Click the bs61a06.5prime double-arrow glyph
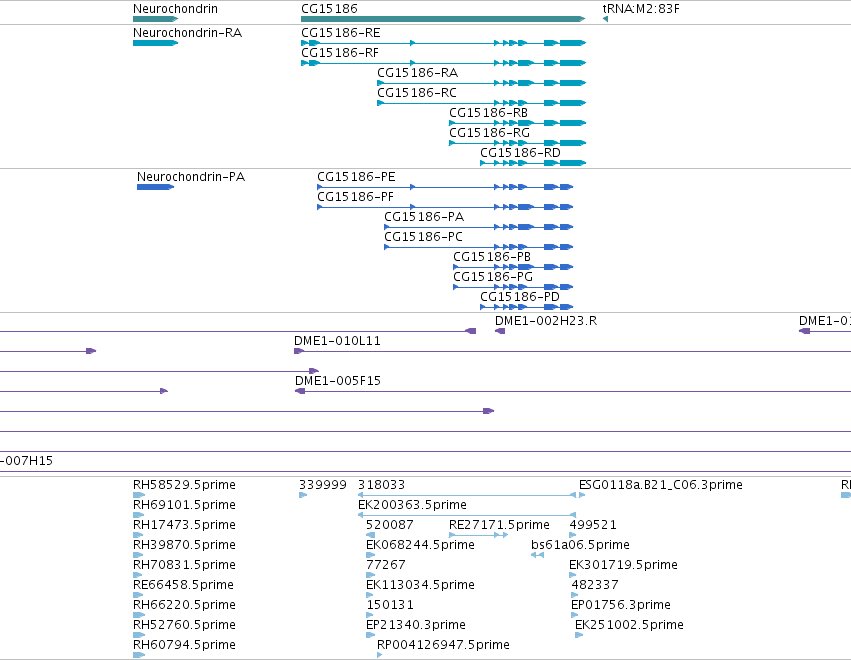This screenshot has height=660, width=851. tap(537, 555)
